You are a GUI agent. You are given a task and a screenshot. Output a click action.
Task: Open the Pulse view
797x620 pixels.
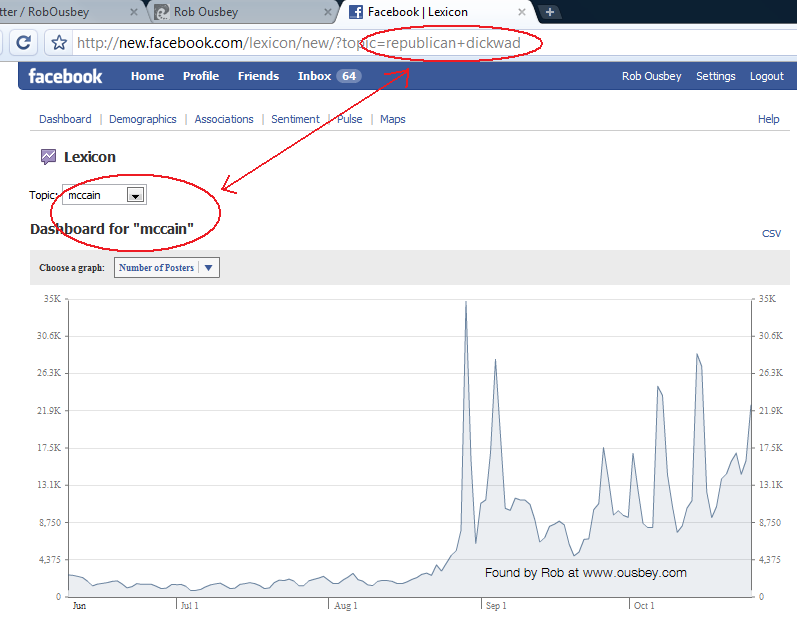[x=350, y=119]
